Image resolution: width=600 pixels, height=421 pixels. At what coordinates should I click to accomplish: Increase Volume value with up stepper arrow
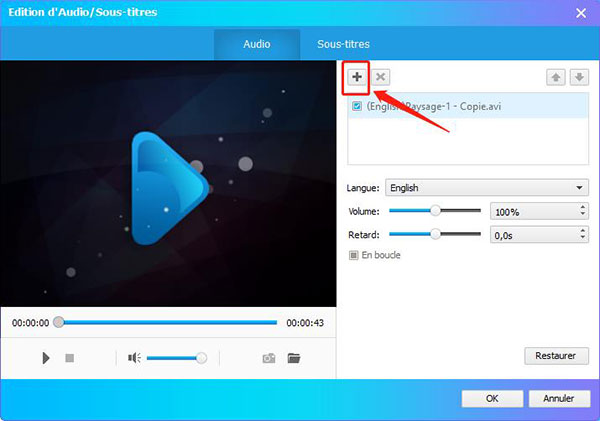(583, 207)
